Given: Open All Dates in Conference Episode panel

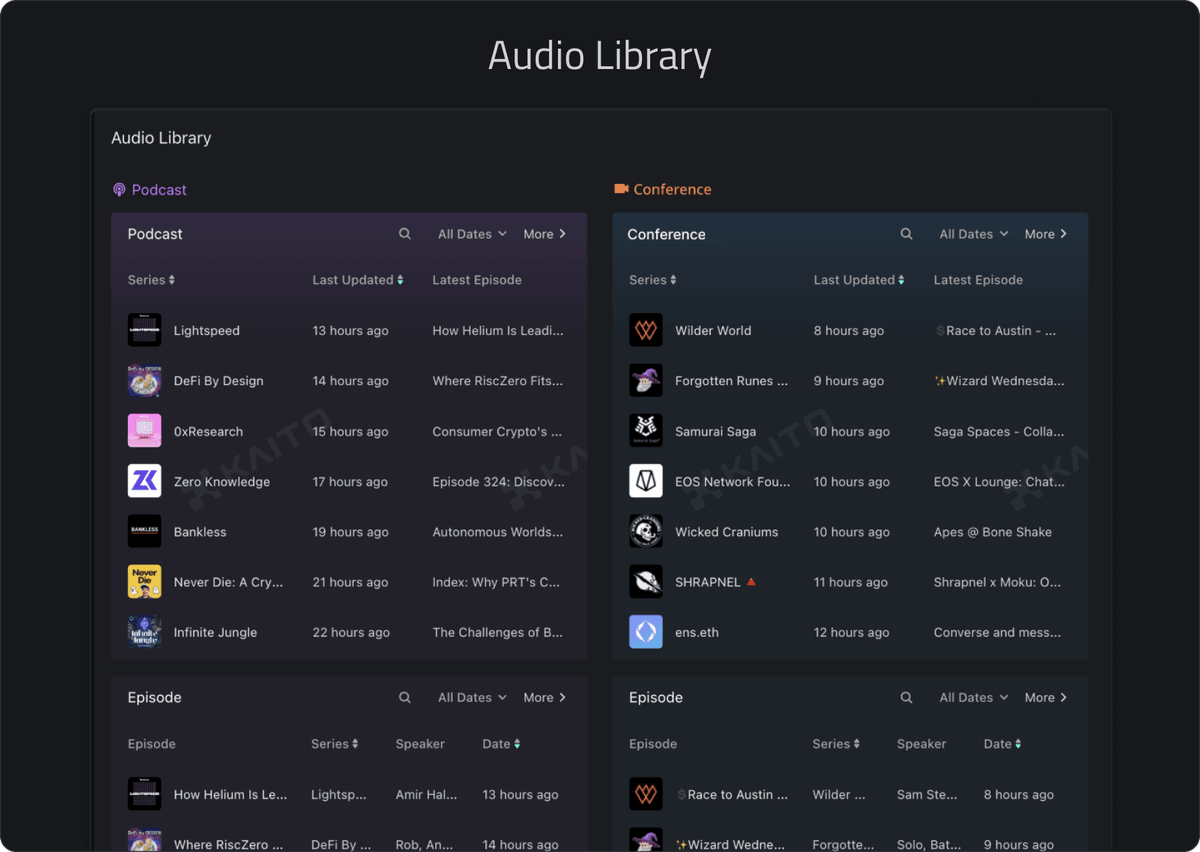Looking at the screenshot, I should [x=974, y=697].
